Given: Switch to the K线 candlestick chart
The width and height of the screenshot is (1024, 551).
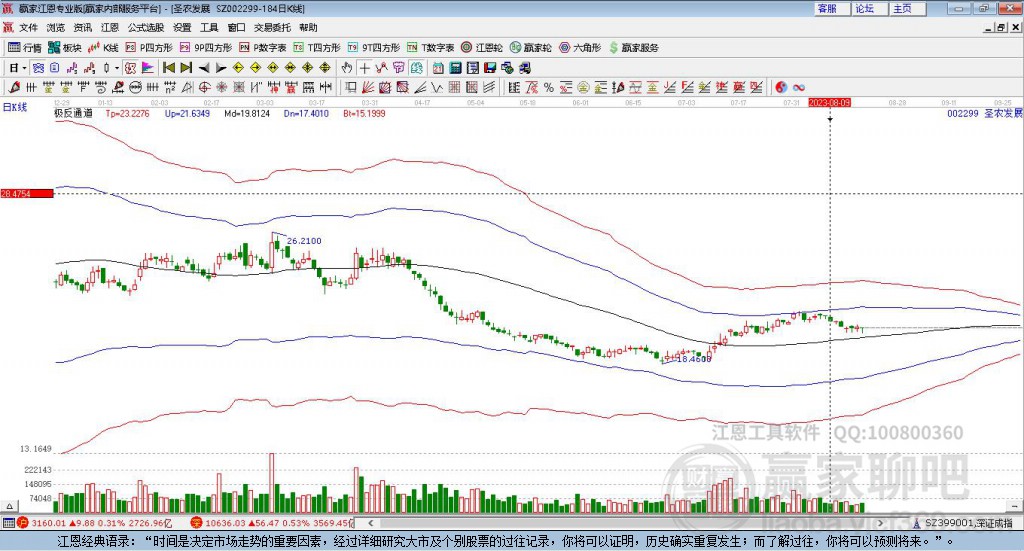Looking at the screenshot, I should [x=104, y=47].
